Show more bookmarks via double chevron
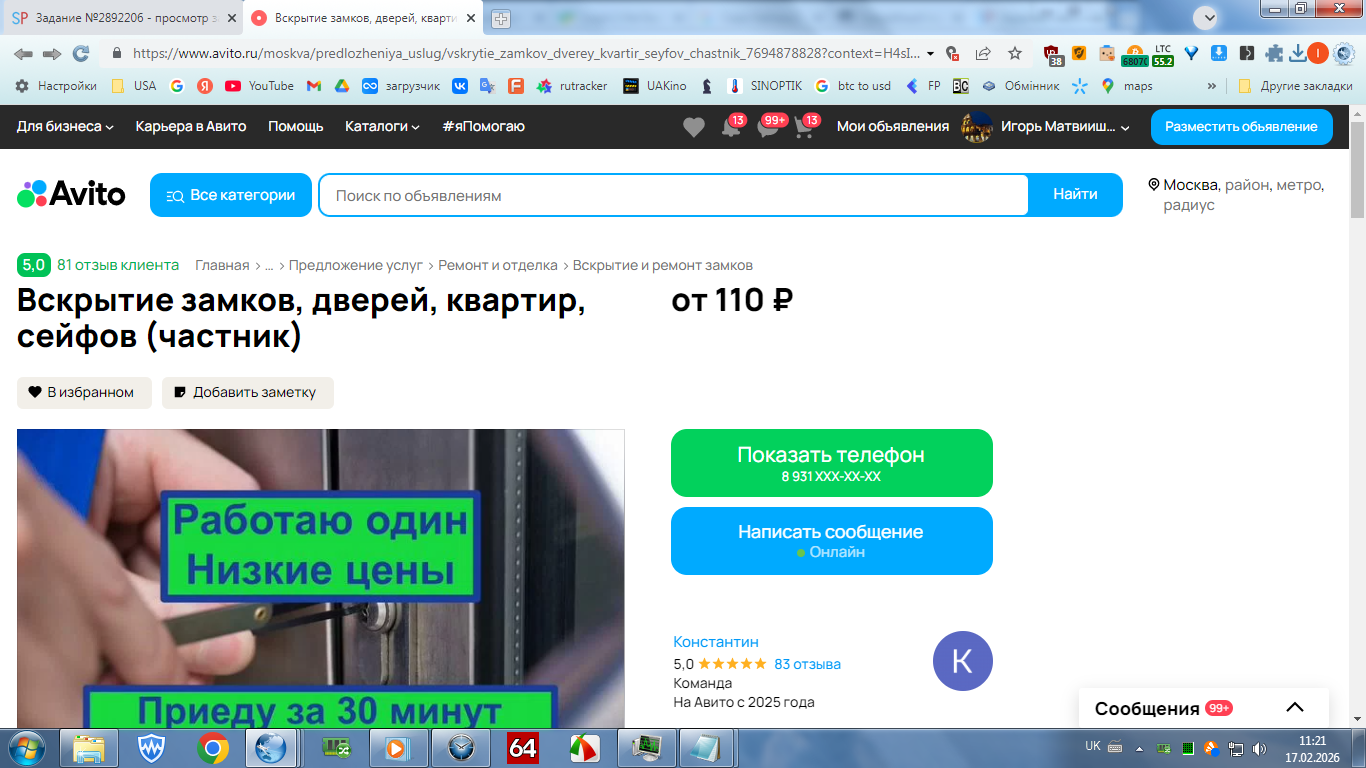The image size is (1366, 768). tap(1213, 86)
